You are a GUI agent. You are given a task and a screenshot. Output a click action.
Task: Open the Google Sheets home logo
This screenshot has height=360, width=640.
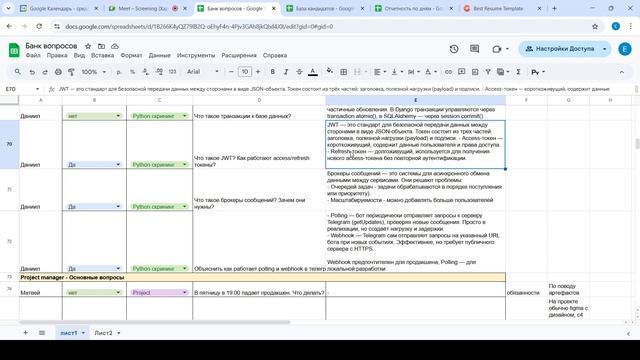coord(14,50)
